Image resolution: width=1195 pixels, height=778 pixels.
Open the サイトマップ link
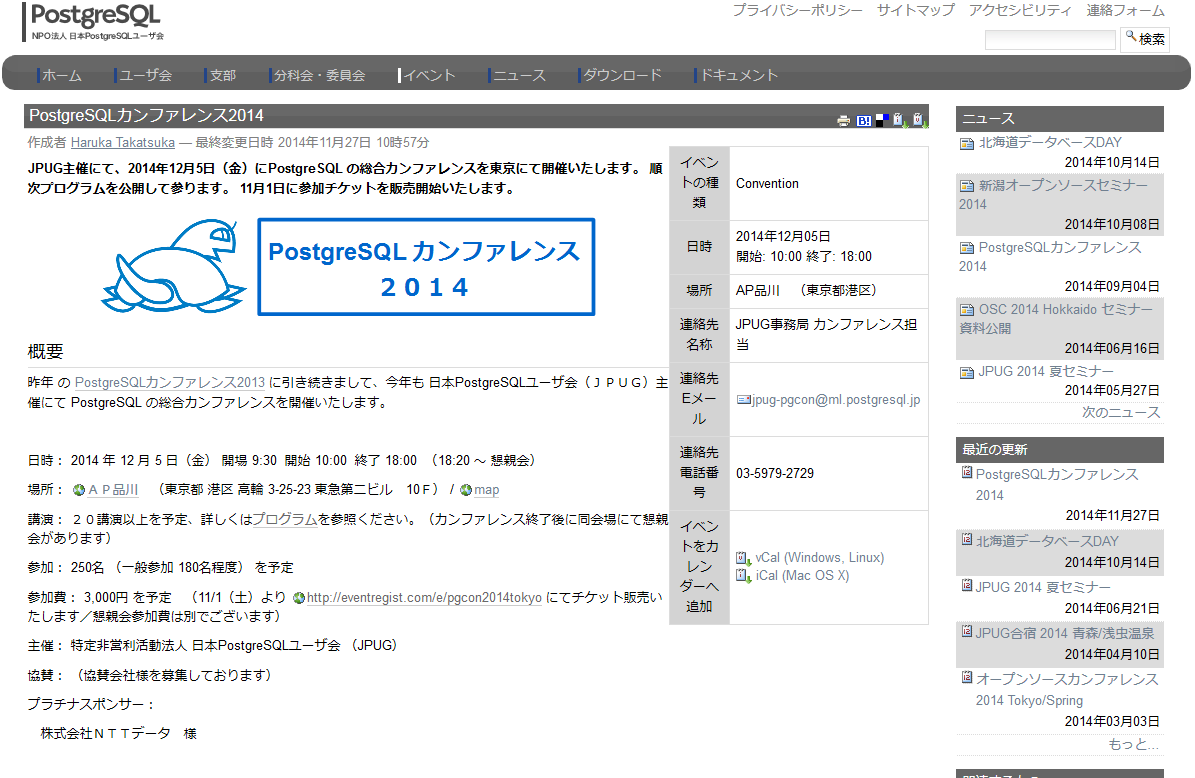915,11
